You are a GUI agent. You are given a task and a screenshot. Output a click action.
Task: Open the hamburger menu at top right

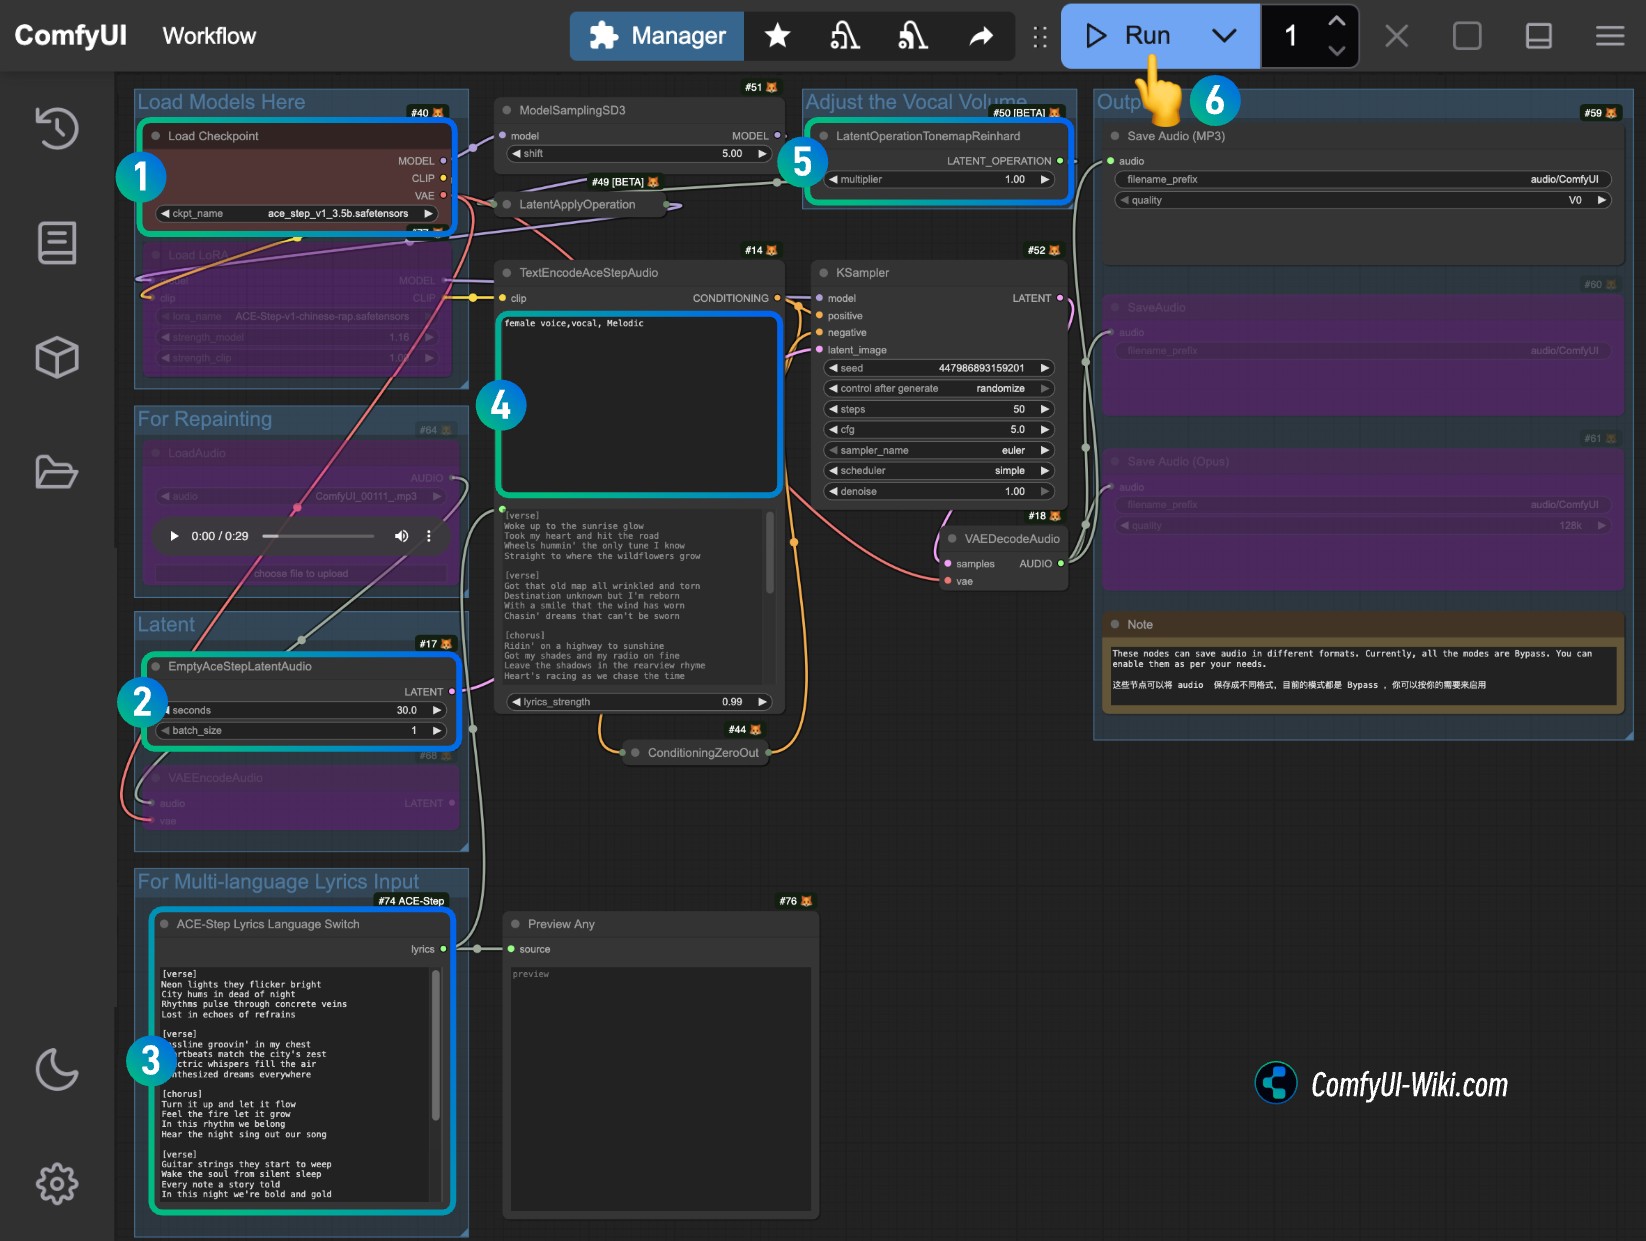(1609, 37)
